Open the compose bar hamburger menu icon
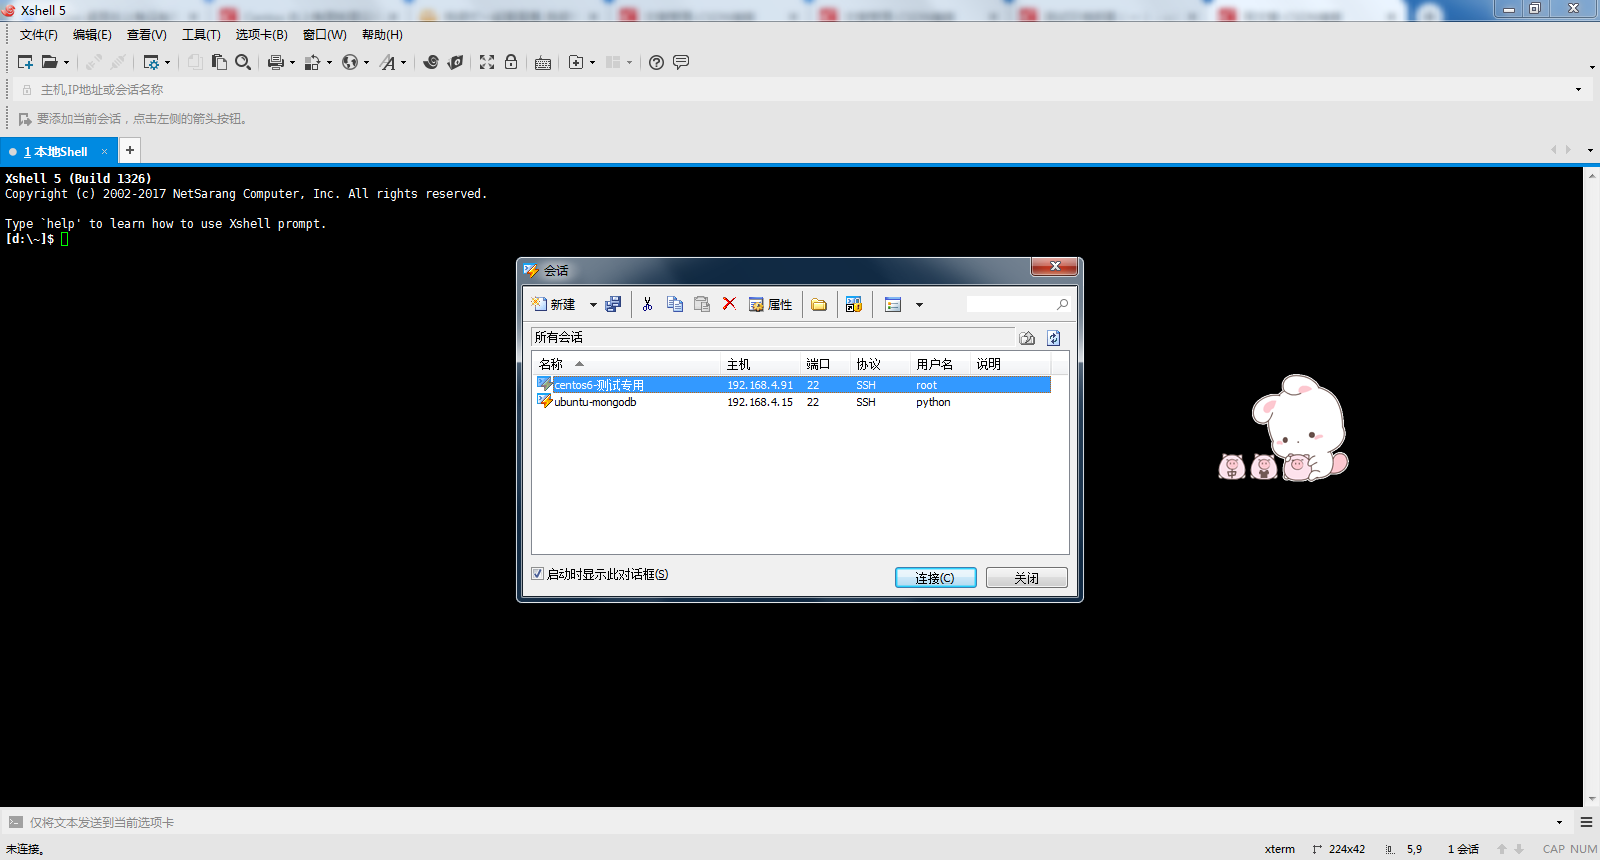1600x860 pixels. pos(1586,822)
